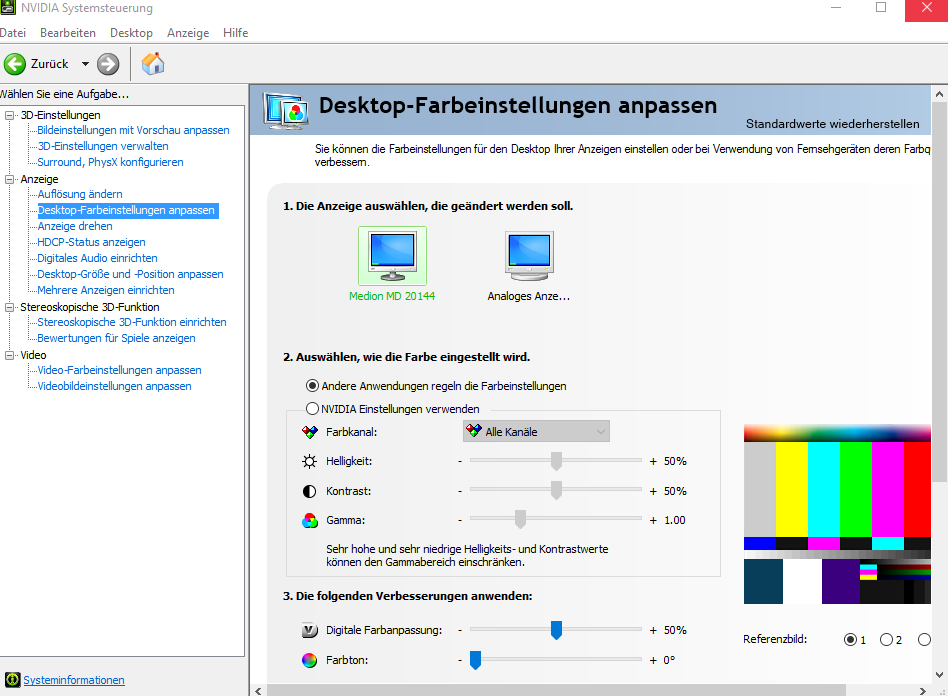Open Anzeige drehen
Image resolution: width=948 pixels, height=696 pixels.
[x=75, y=226]
